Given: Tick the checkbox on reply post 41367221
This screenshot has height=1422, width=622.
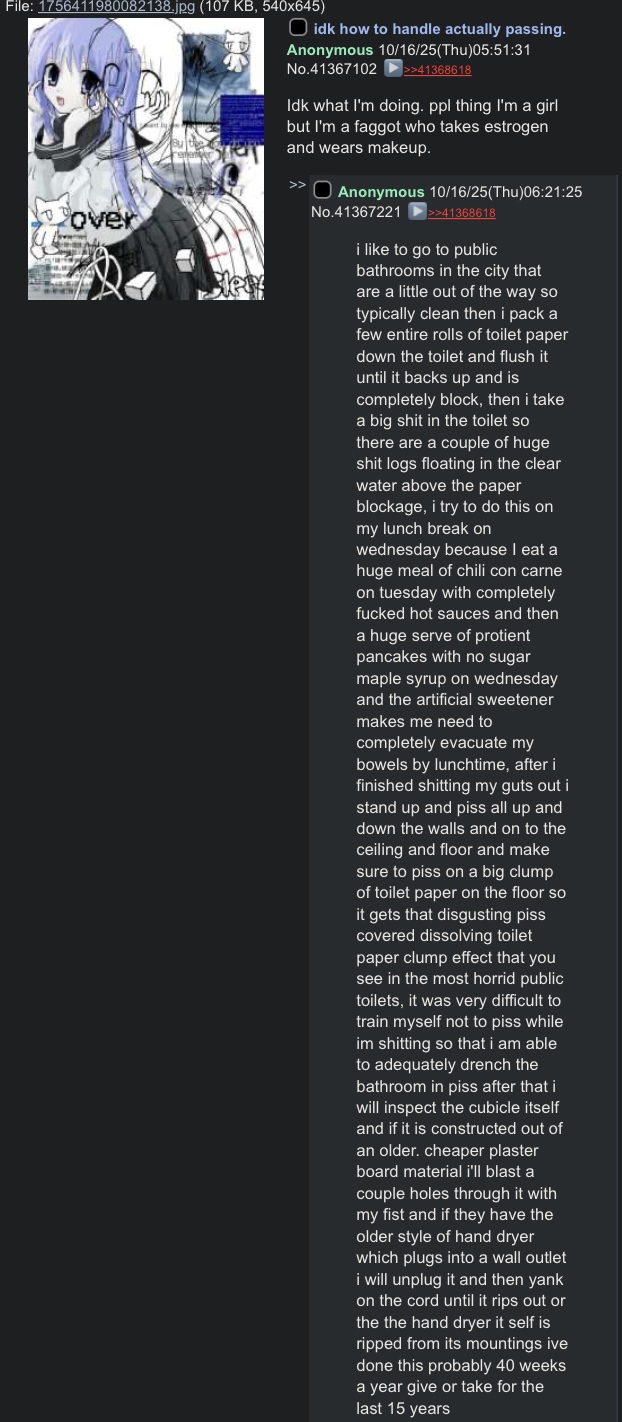Looking at the screenshot, I should [322, 190].
